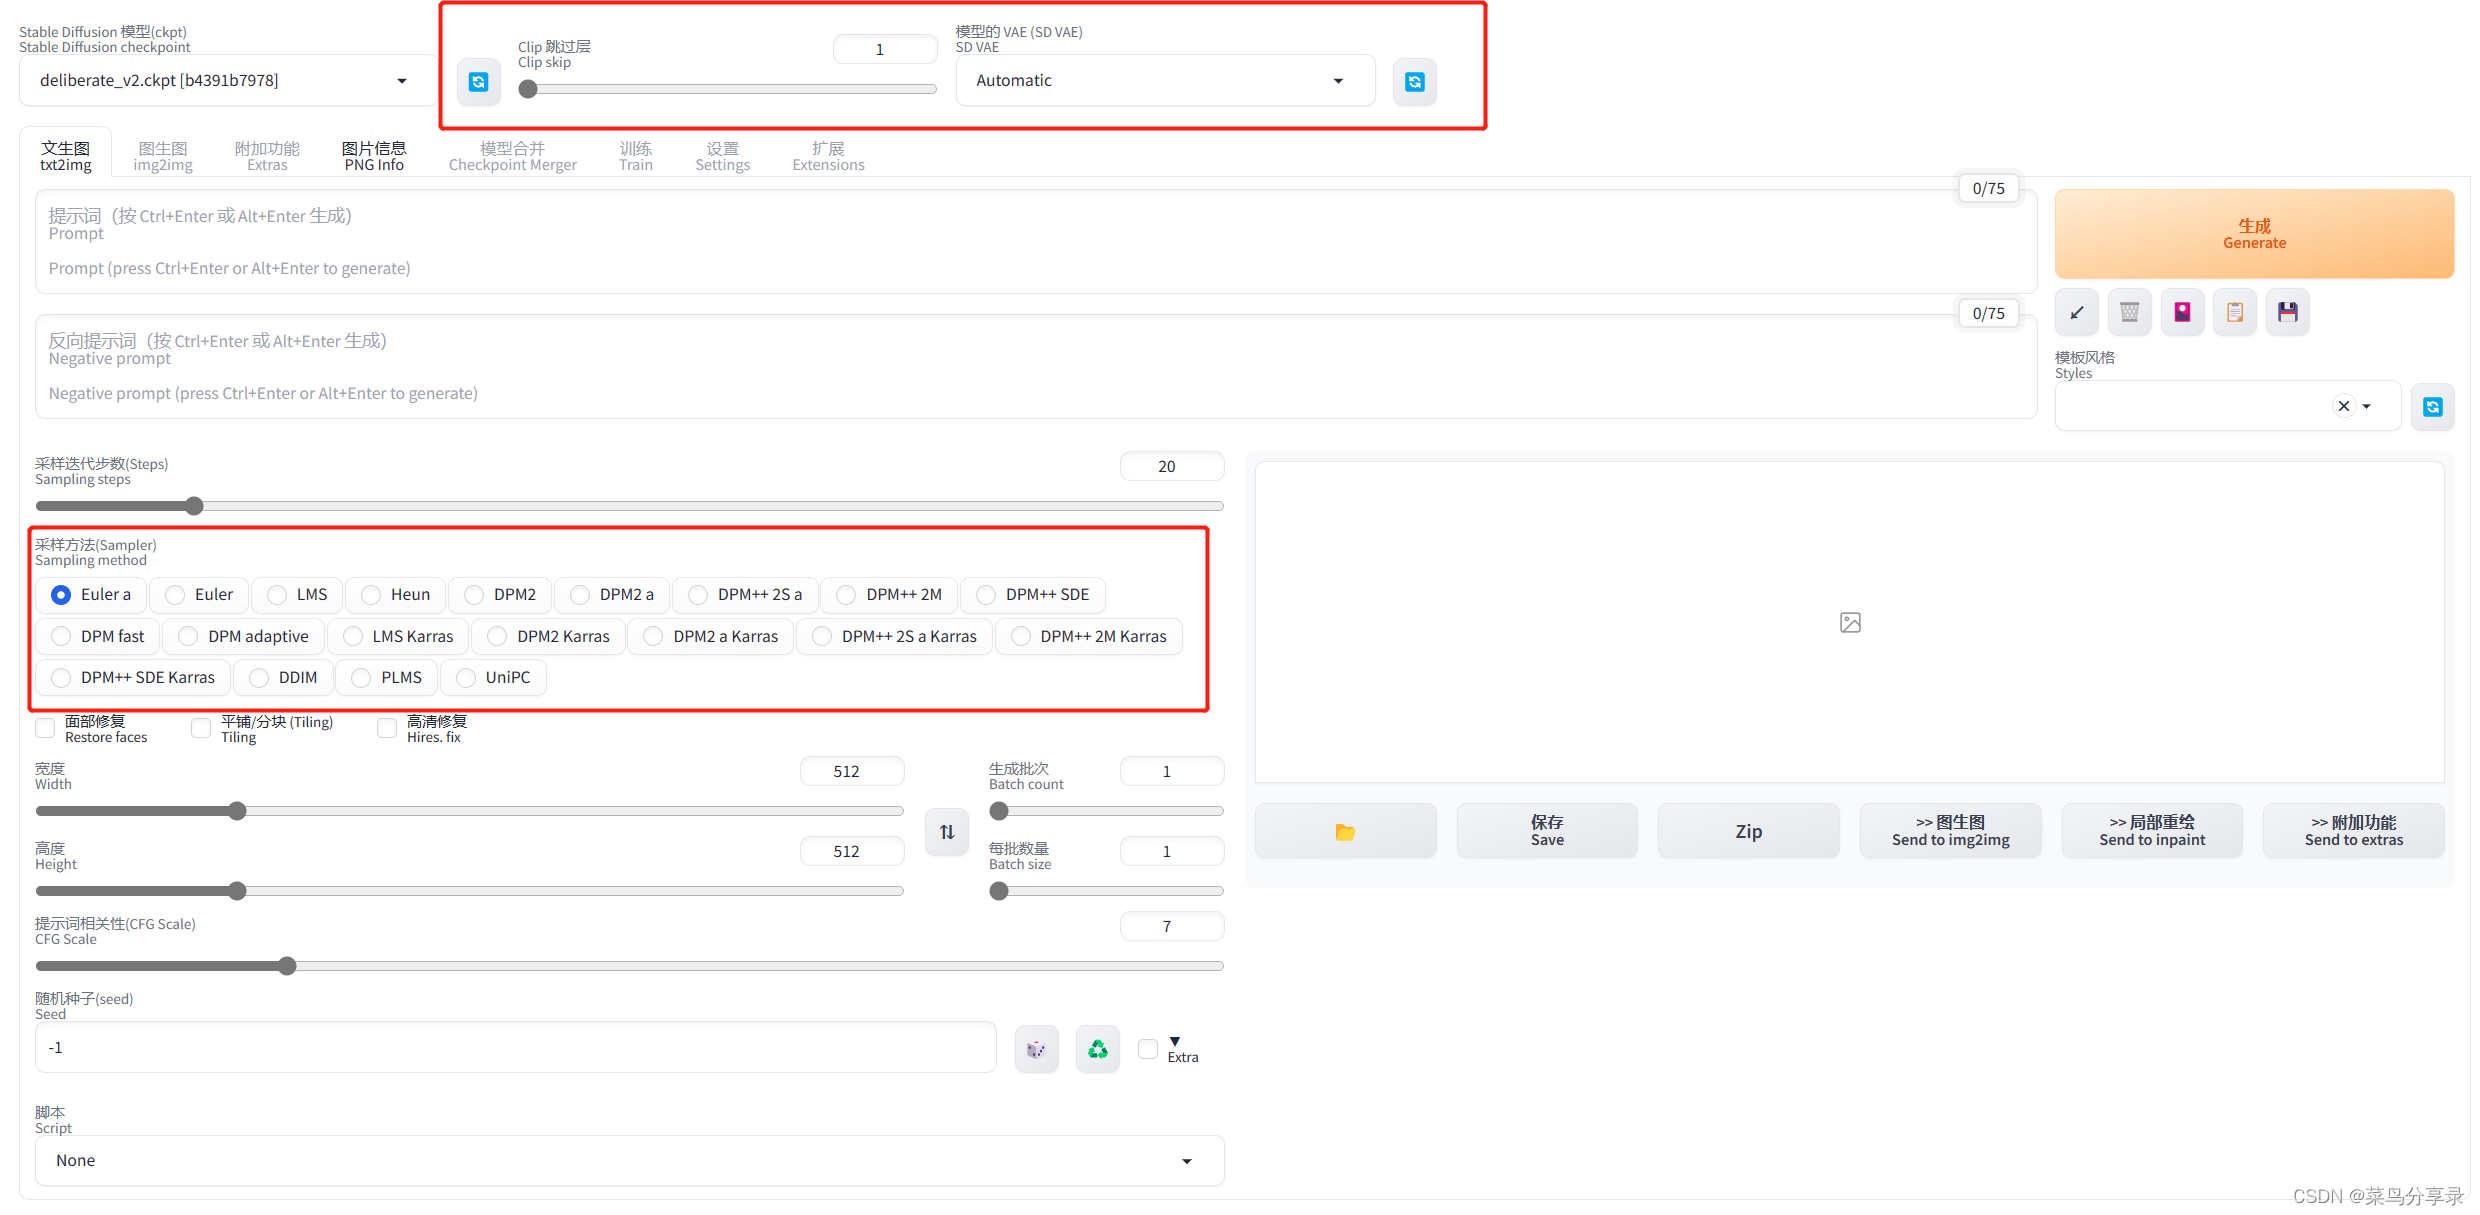Enable the Restore faces checkbox

pyautogui.click(x=45, y=728)
